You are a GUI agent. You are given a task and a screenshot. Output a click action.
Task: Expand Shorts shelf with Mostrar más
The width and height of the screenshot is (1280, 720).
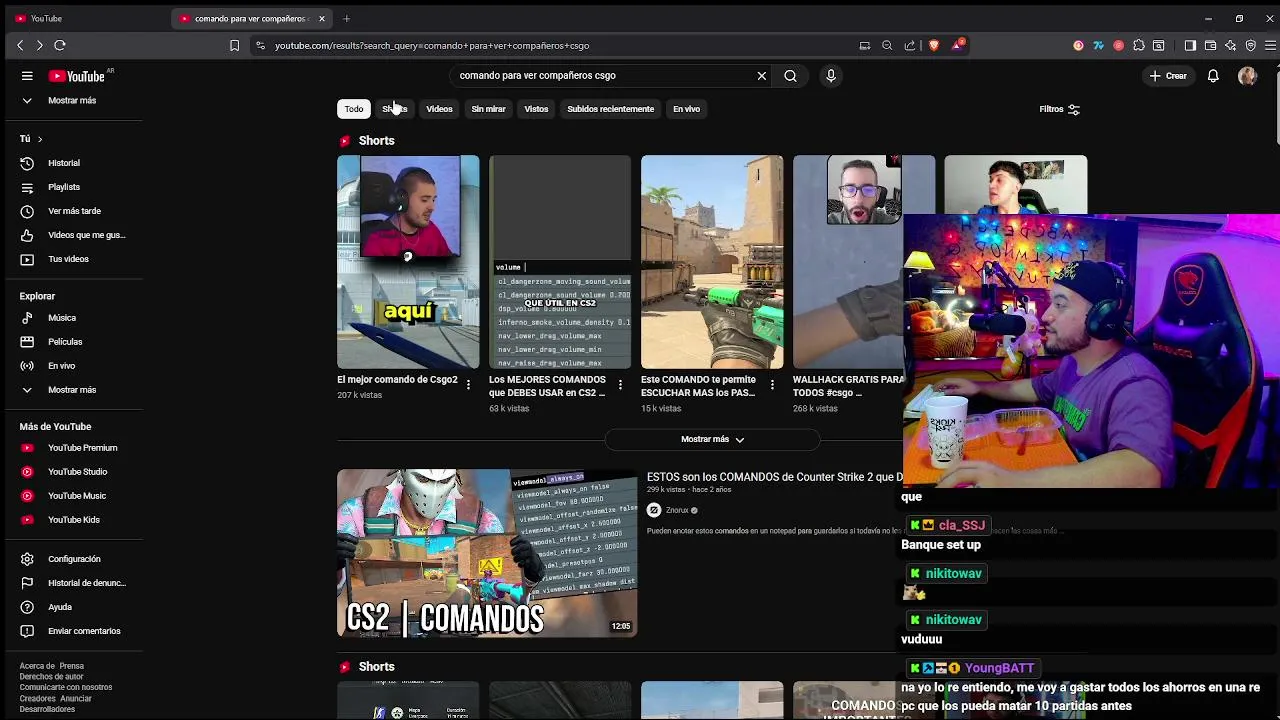click(712, 439)
